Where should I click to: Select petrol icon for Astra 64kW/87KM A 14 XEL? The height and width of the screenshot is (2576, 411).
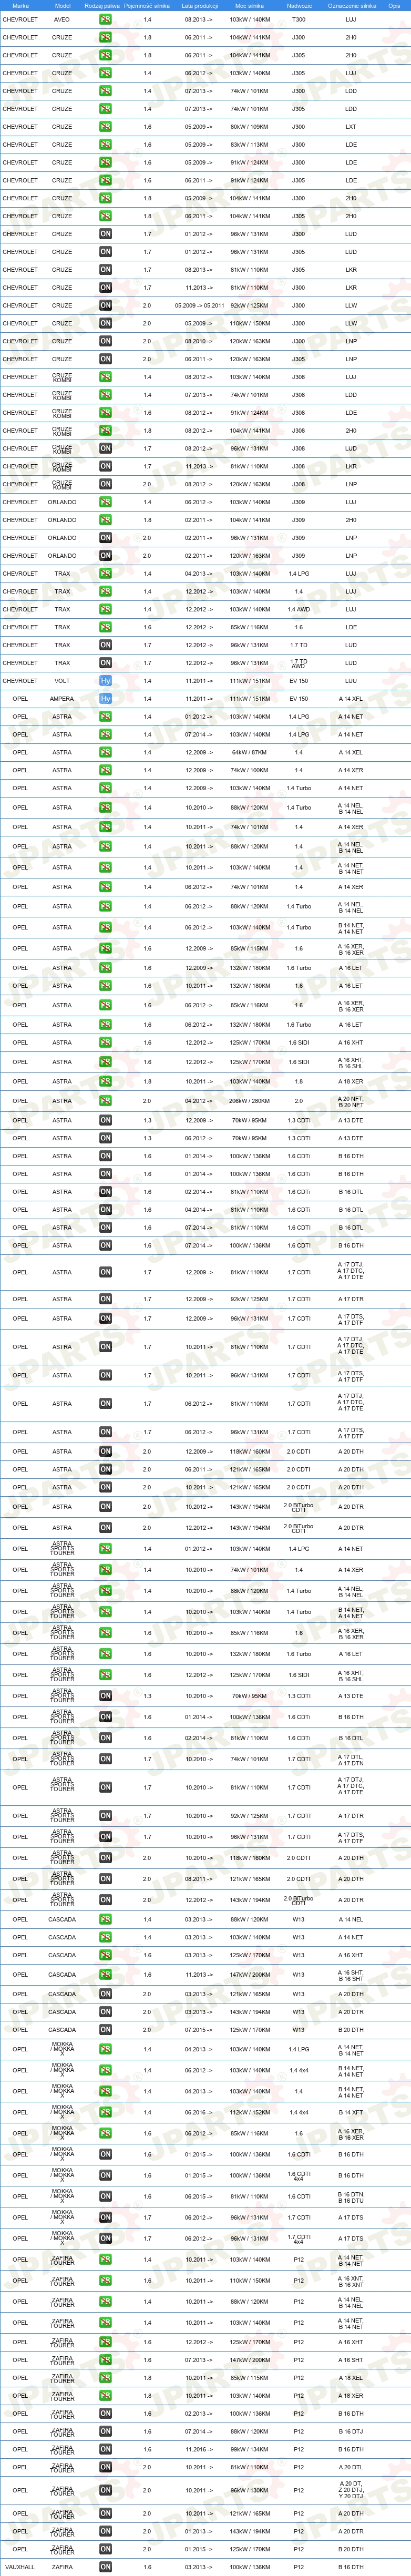click(105, 752)
